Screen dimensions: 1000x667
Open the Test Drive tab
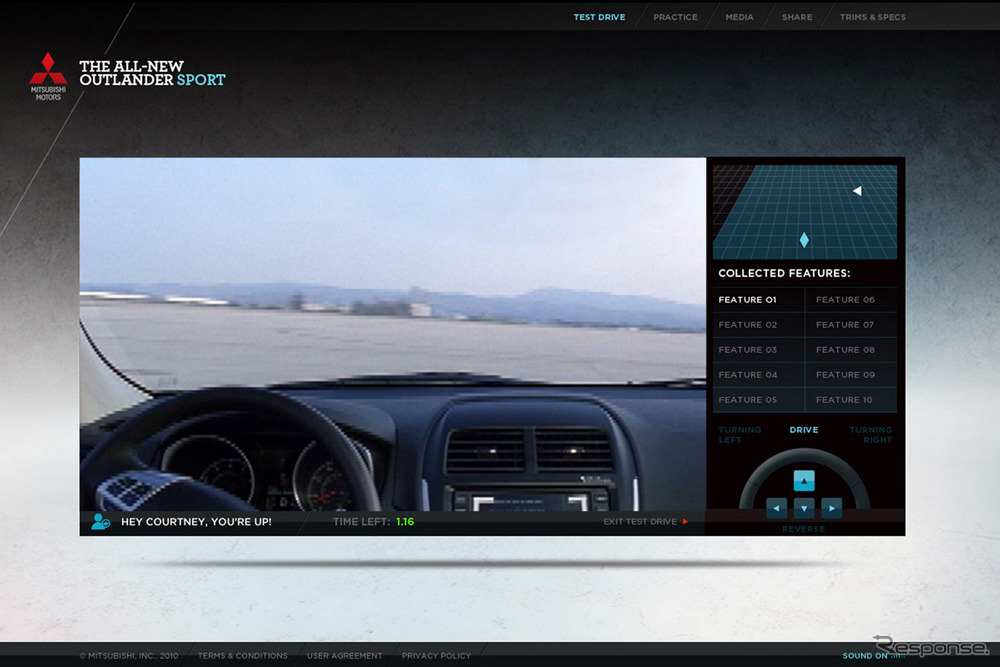[599, 17]
